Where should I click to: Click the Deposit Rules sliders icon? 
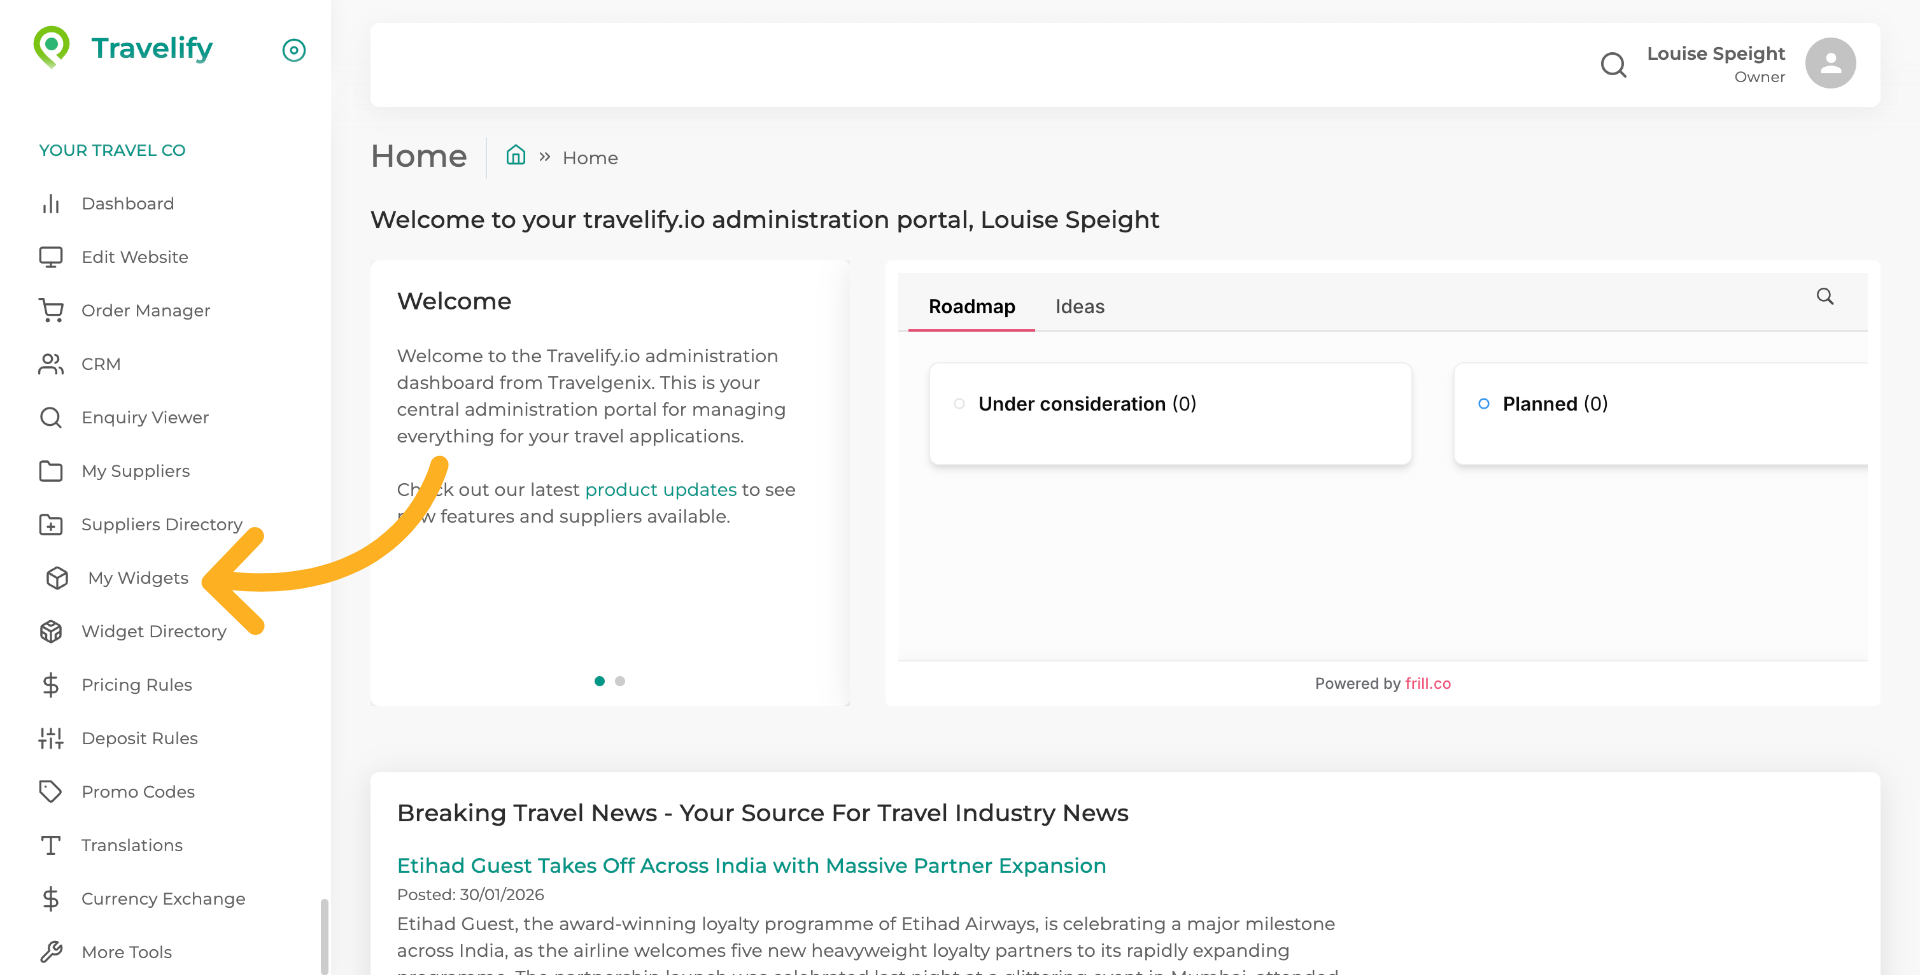[x=51, y=739]
